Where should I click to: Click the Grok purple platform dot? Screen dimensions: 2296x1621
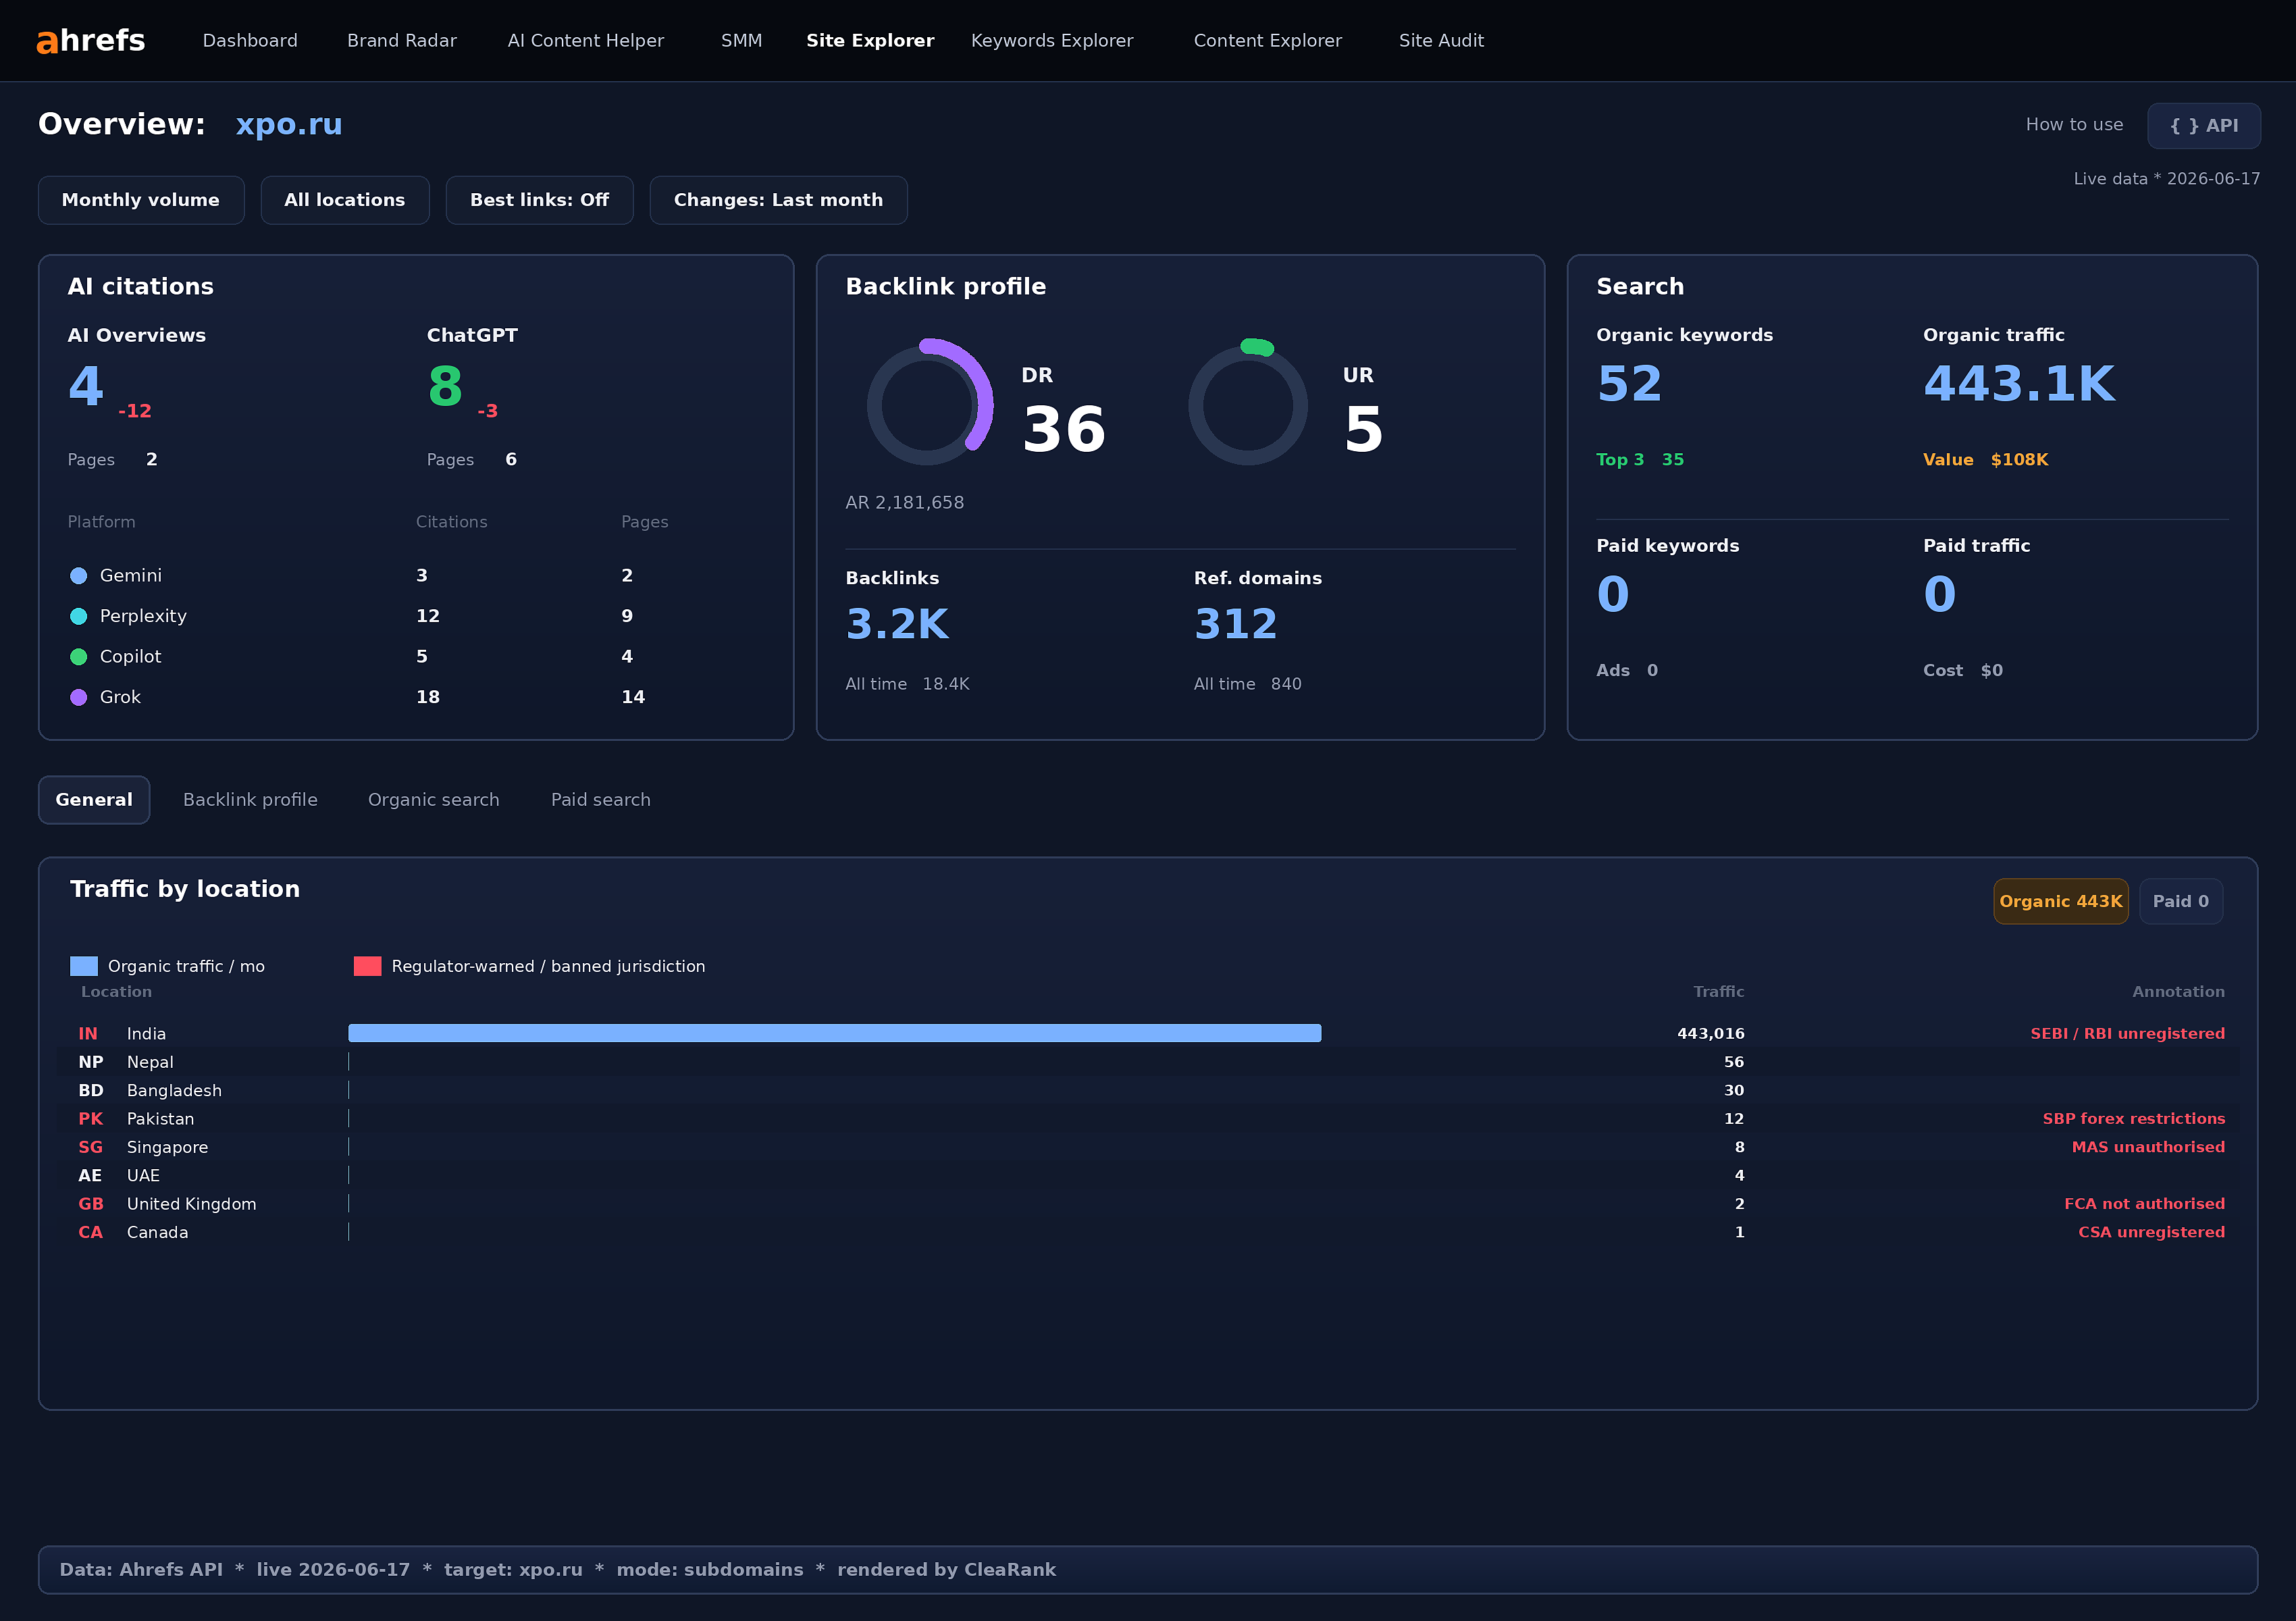coord(79,697)
